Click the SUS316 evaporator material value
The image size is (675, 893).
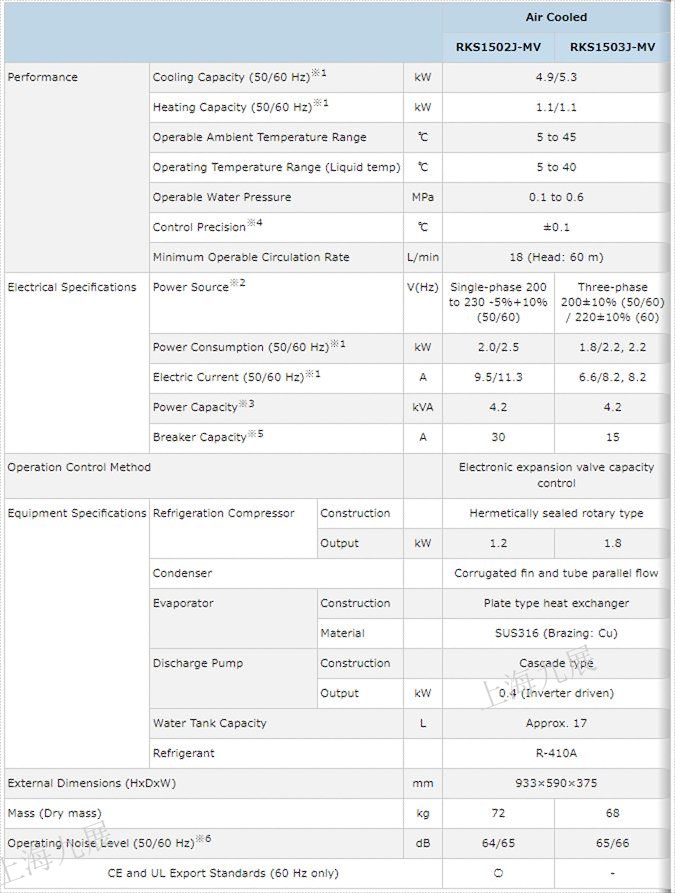pyautogui.click(x=556, y=633)
